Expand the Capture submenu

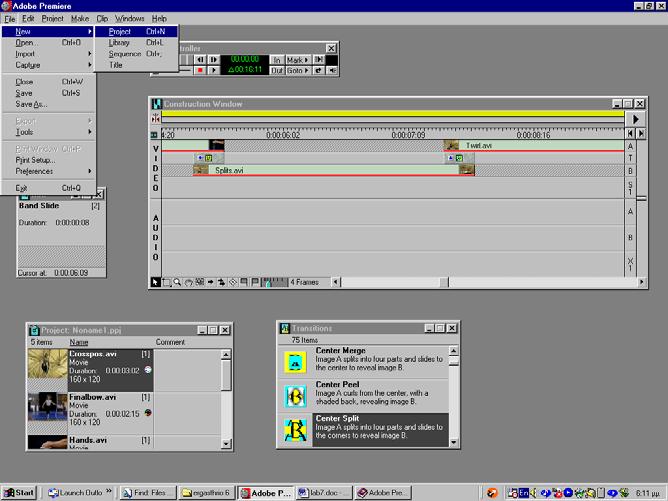point(49,65)
